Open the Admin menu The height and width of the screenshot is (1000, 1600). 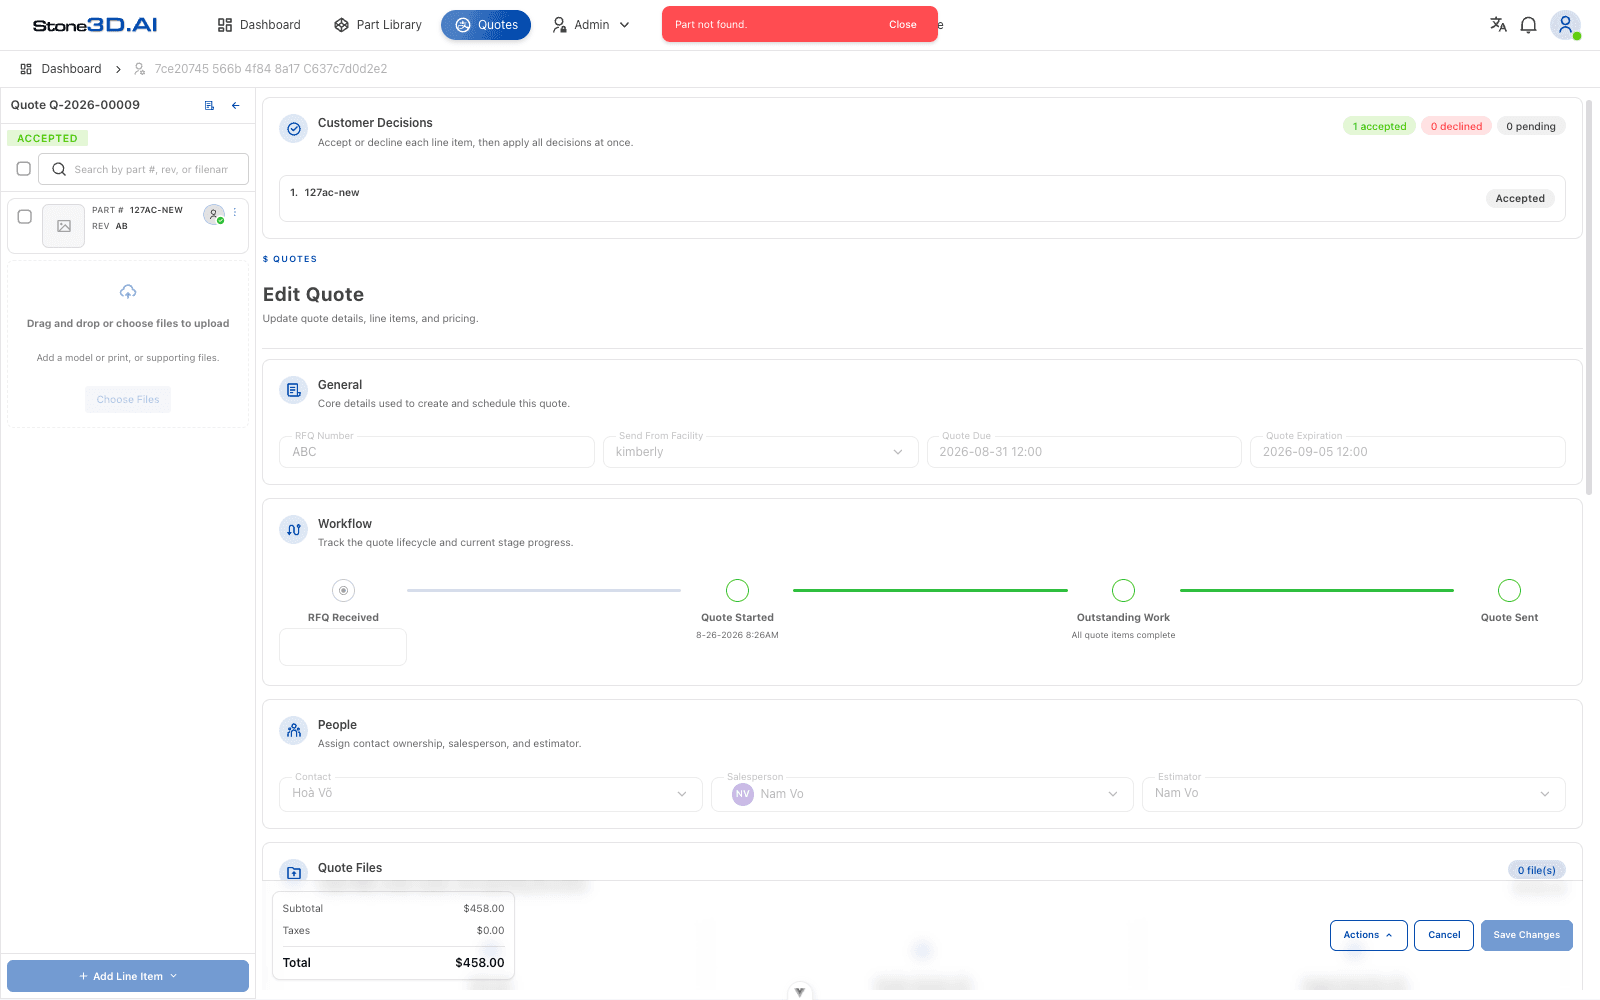(x=592, y=25)
